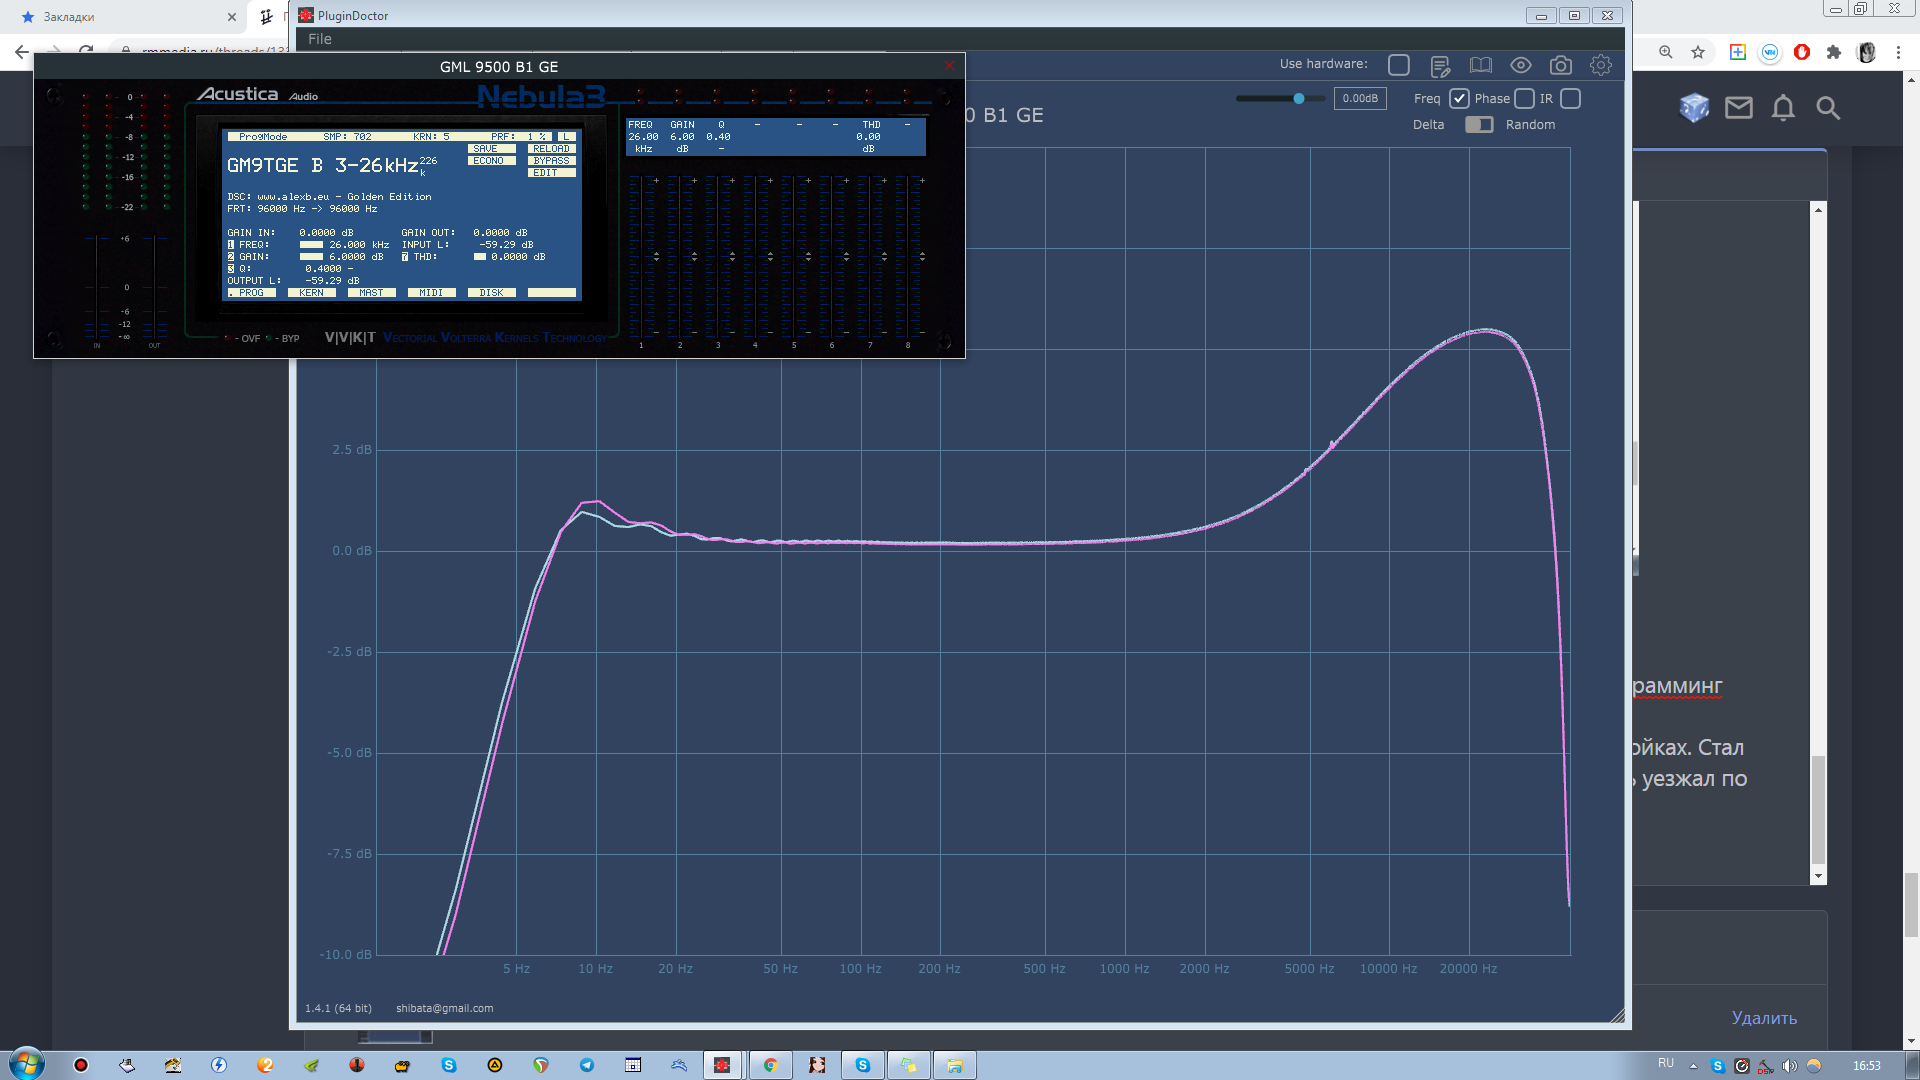Click the 0.00dB value field
This screenshot has width=1920, height=1080.
click(1360, 99)
